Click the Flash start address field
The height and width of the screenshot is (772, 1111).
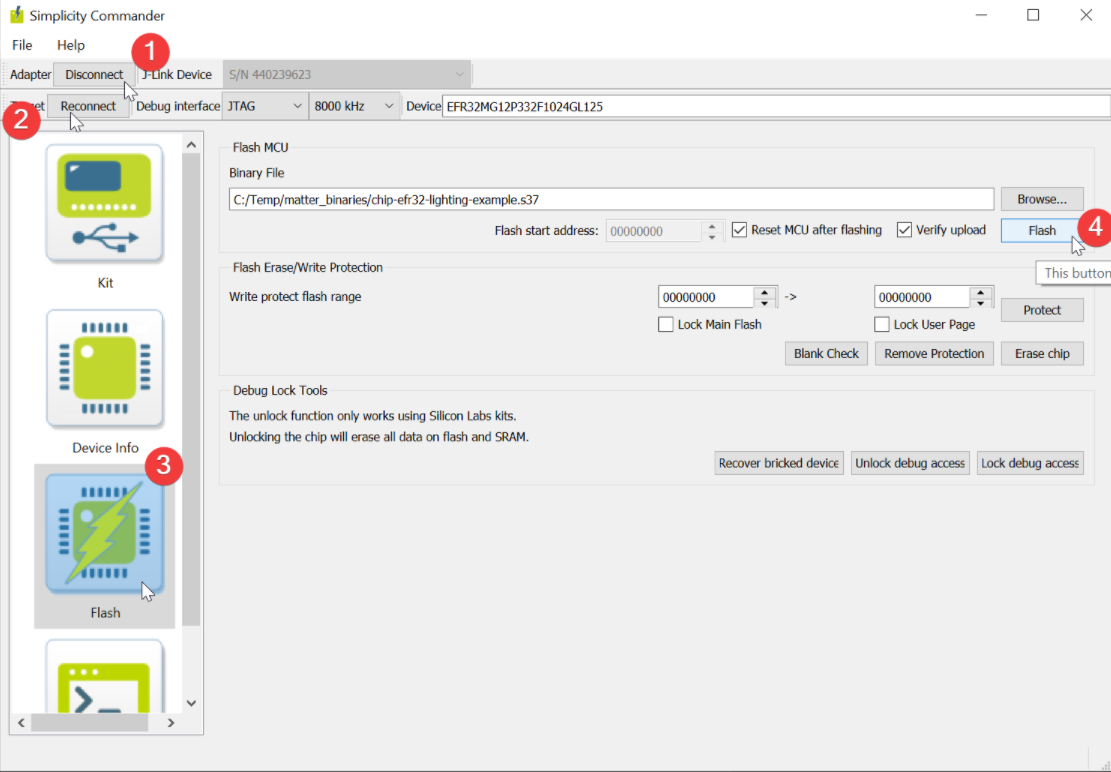click(x=654, y=231)
